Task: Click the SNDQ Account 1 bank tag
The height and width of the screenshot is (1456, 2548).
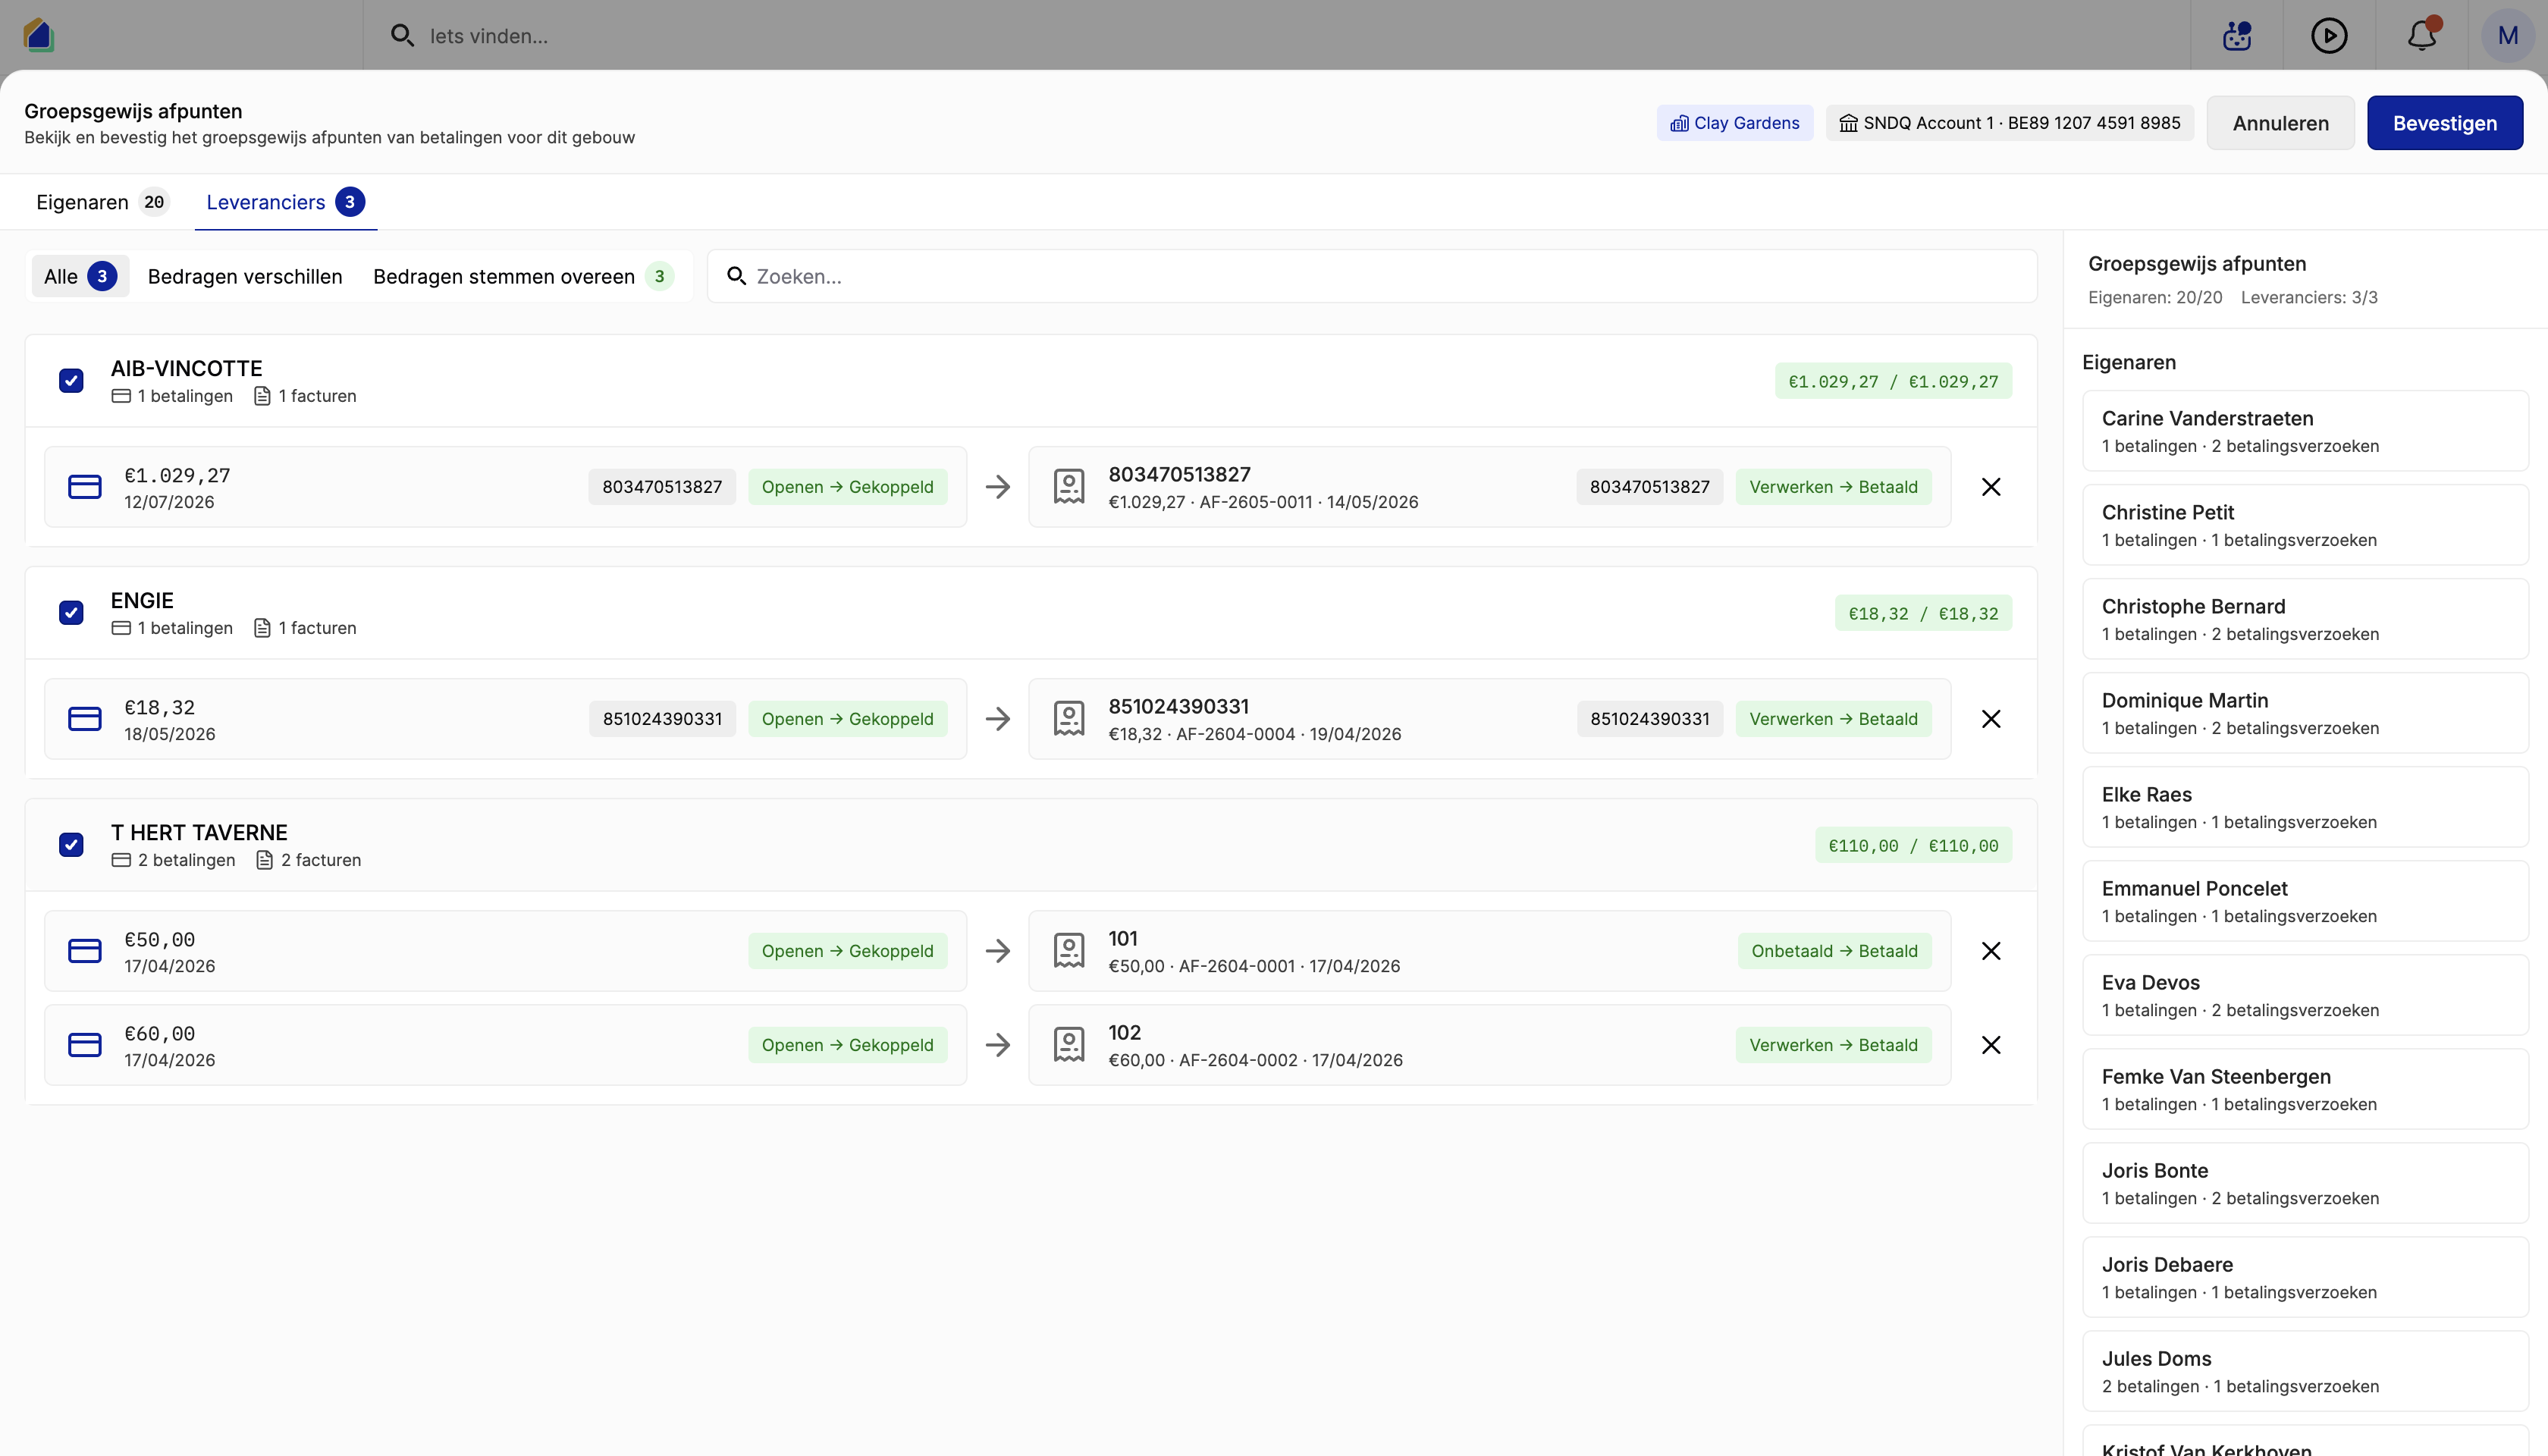Action: (x=2009, y=123)
